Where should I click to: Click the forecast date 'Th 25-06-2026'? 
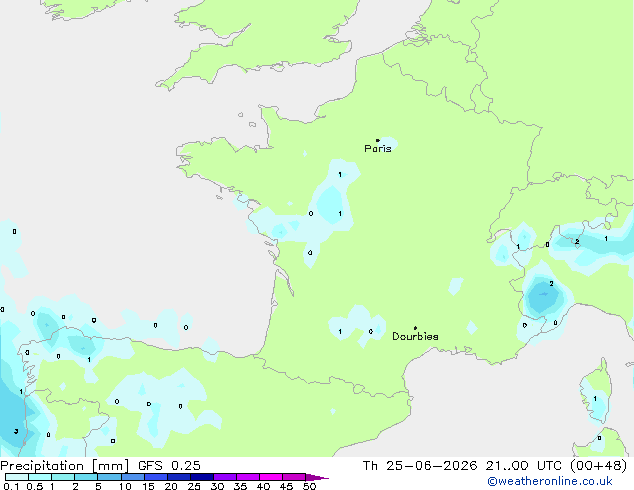(x=420, y=466)
